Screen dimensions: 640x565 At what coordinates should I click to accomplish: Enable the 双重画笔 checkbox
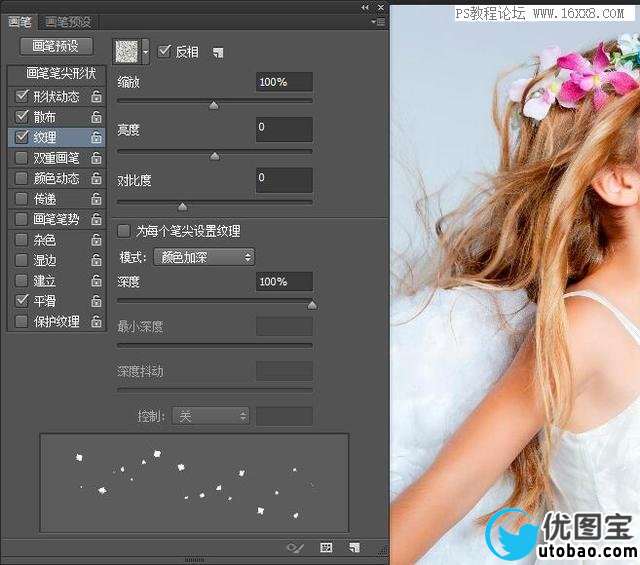[x=21, y=158]
